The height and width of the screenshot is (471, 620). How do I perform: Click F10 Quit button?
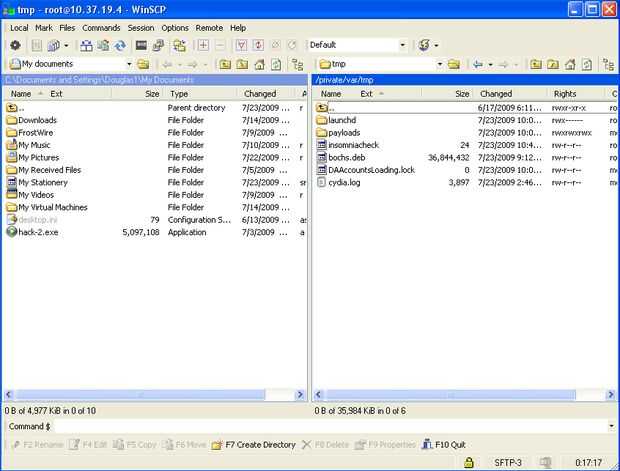pyautogui.click(x=444, y=445)
